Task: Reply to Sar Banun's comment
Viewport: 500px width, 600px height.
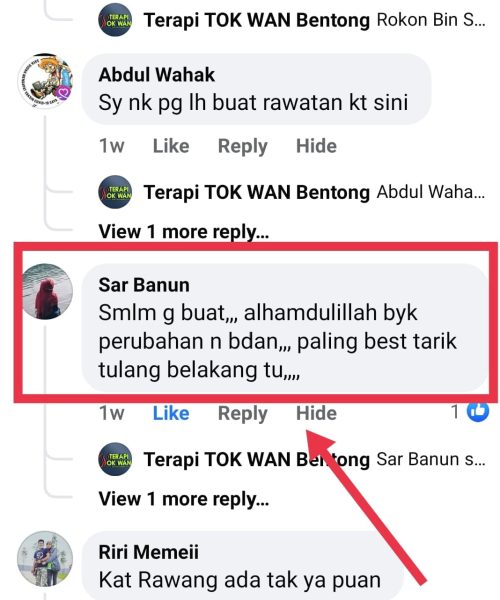Action: (243, 414)
